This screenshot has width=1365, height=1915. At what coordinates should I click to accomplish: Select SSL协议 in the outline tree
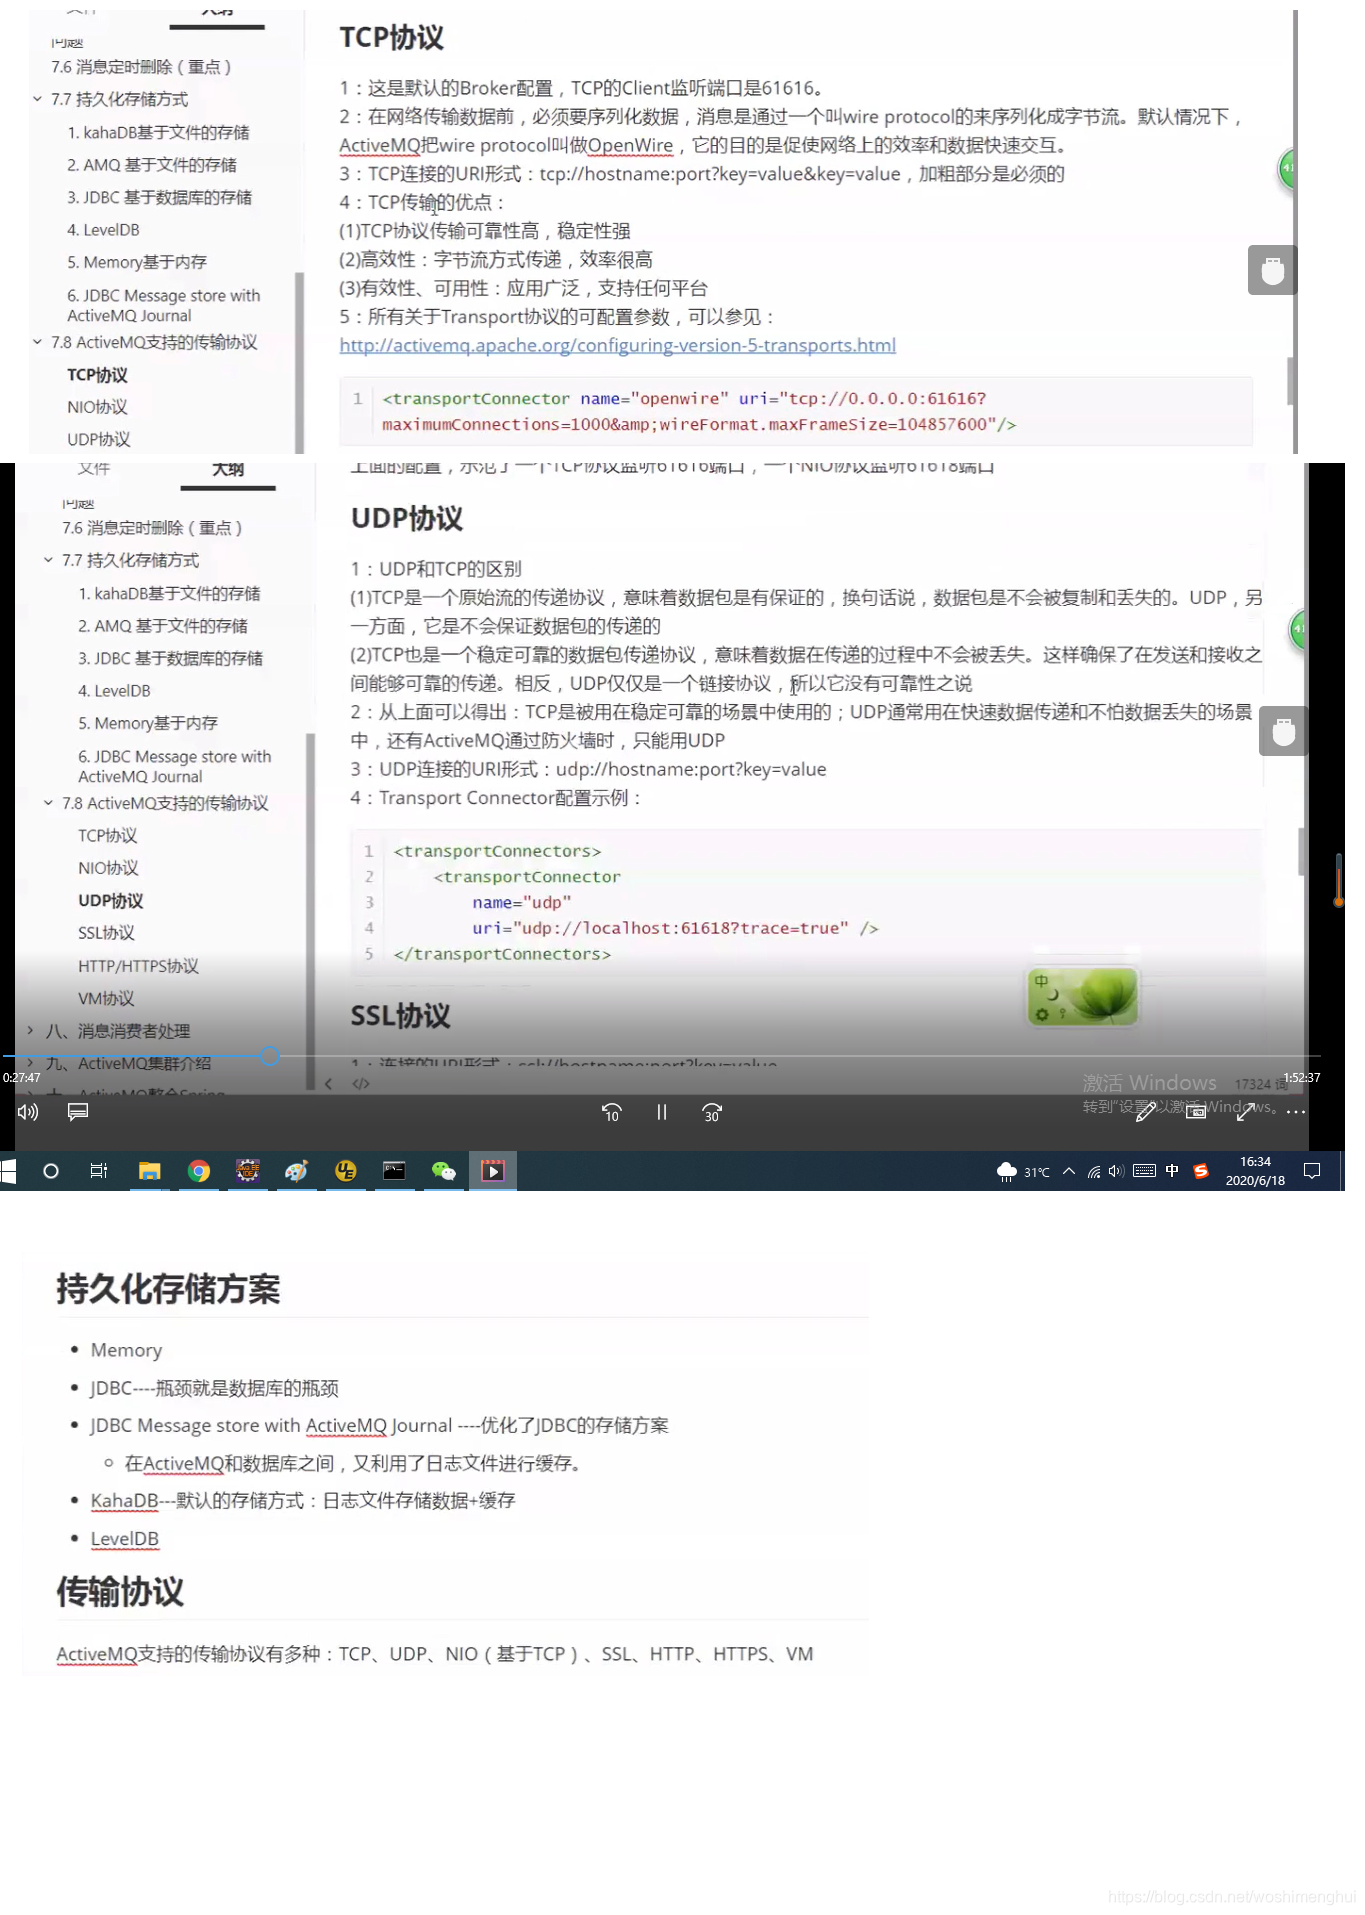106,933
